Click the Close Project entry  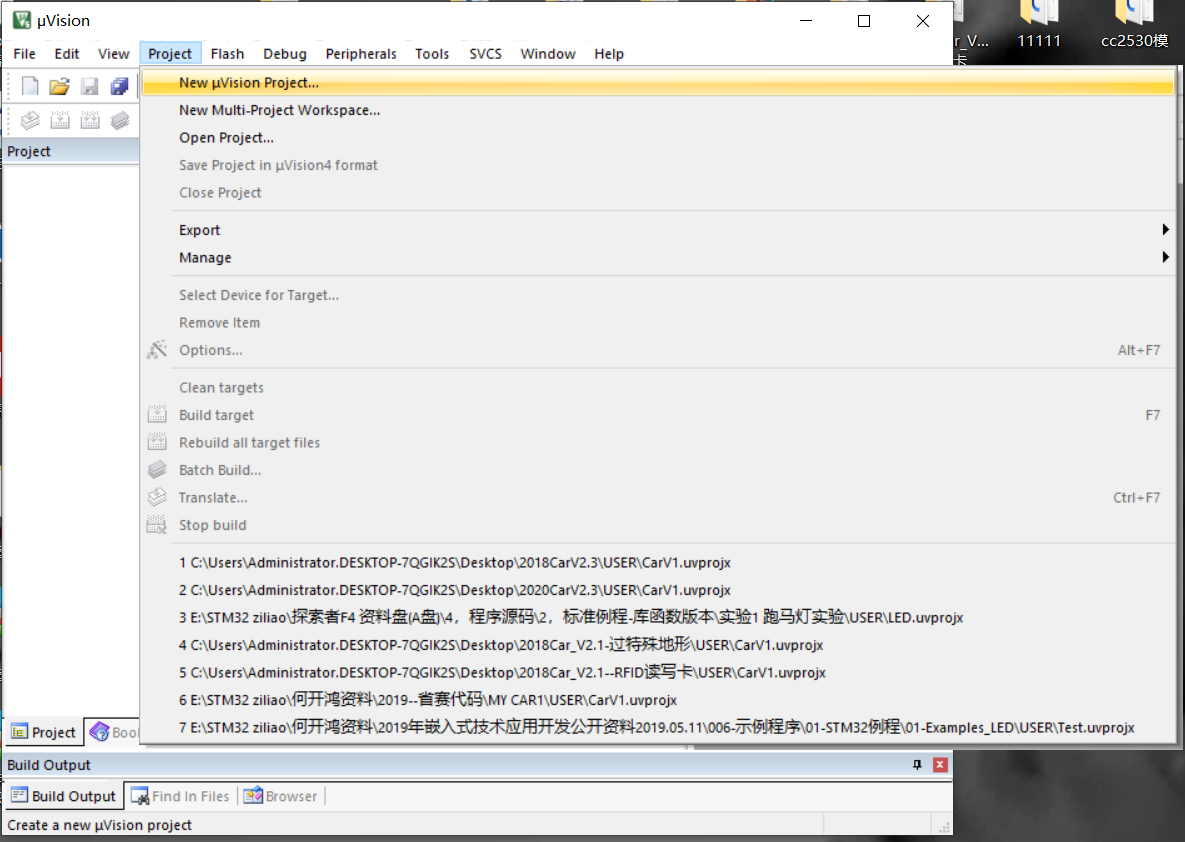coord(658,193)
